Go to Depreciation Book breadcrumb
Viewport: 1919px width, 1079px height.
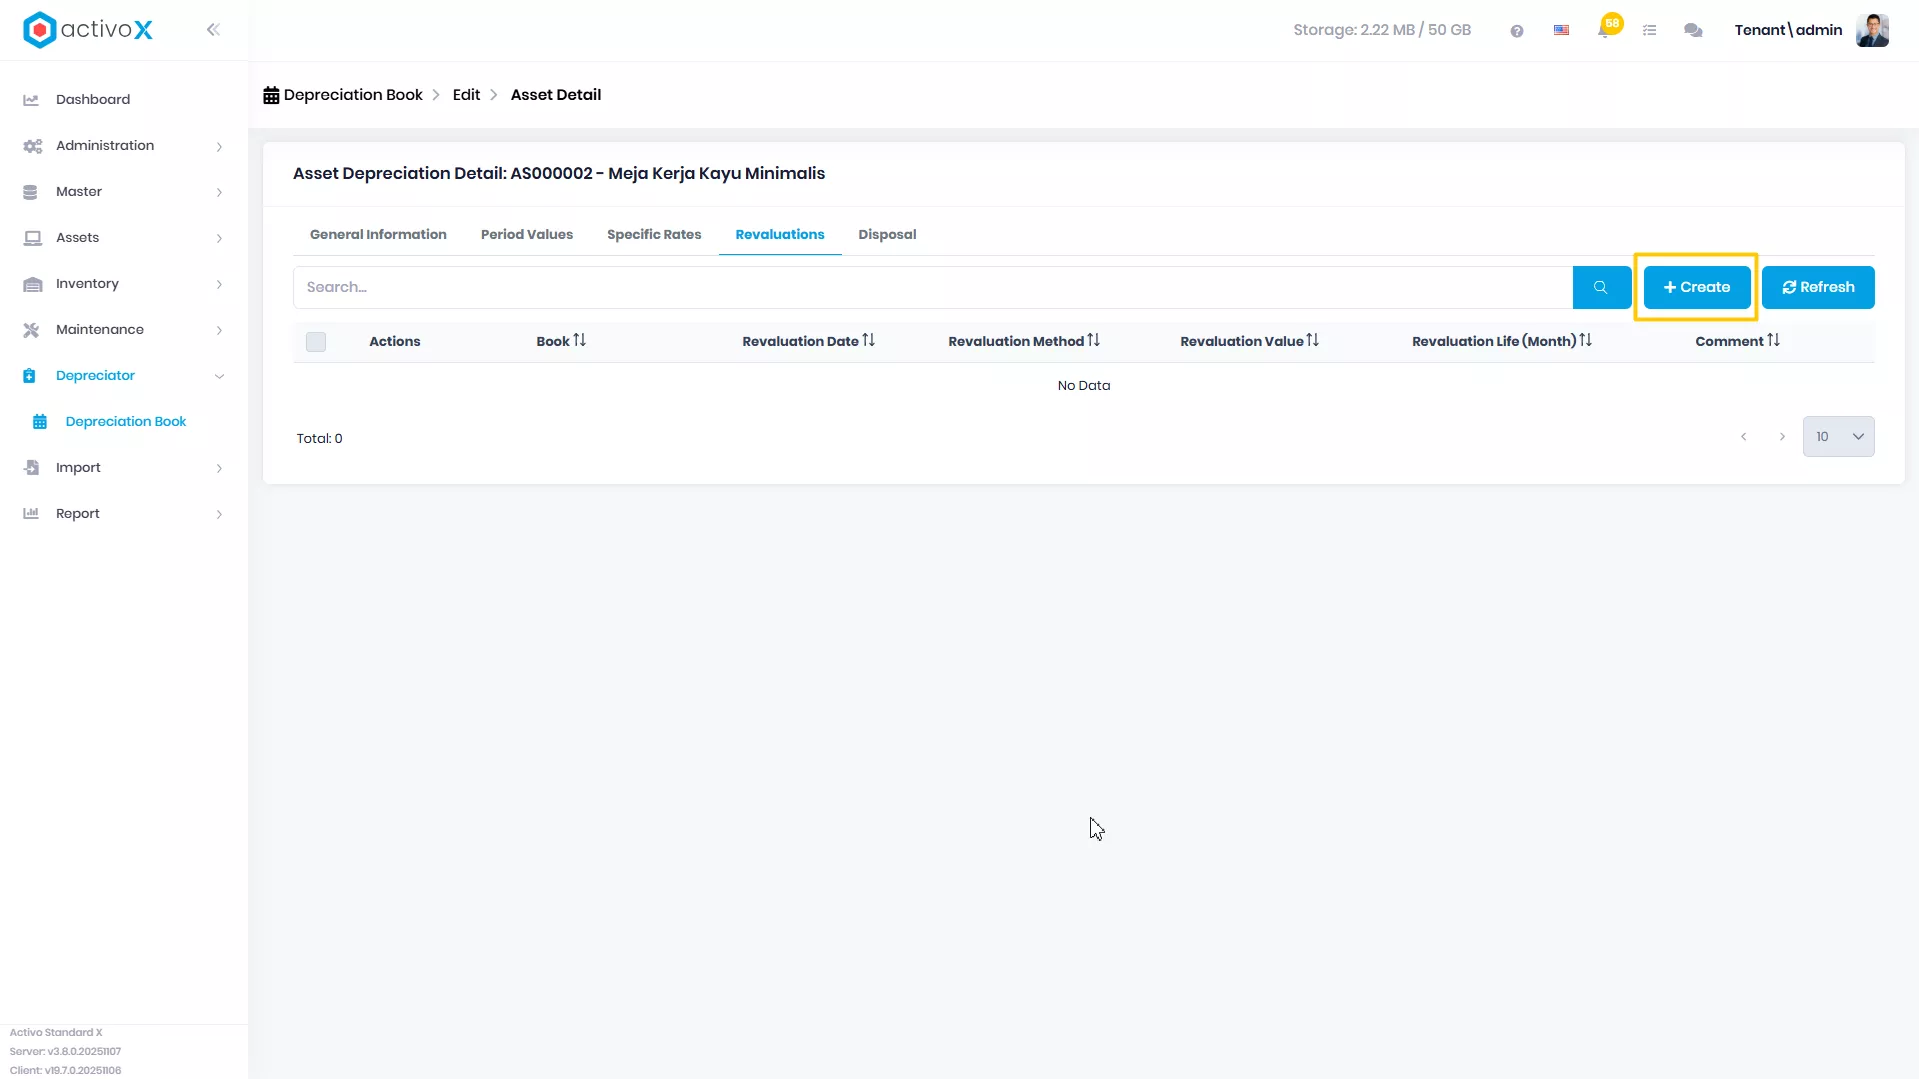(343, 95)
